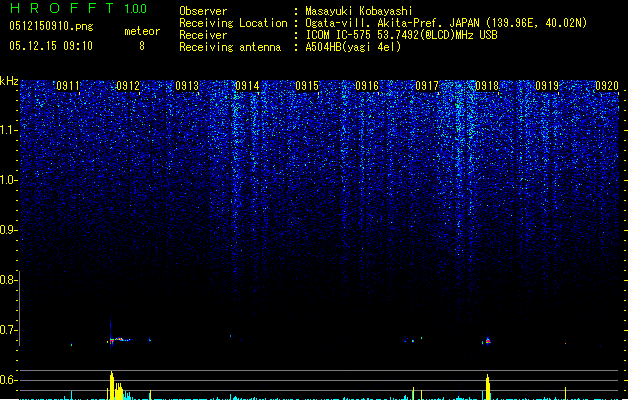Click the 0916 time marker

(367, 86)
